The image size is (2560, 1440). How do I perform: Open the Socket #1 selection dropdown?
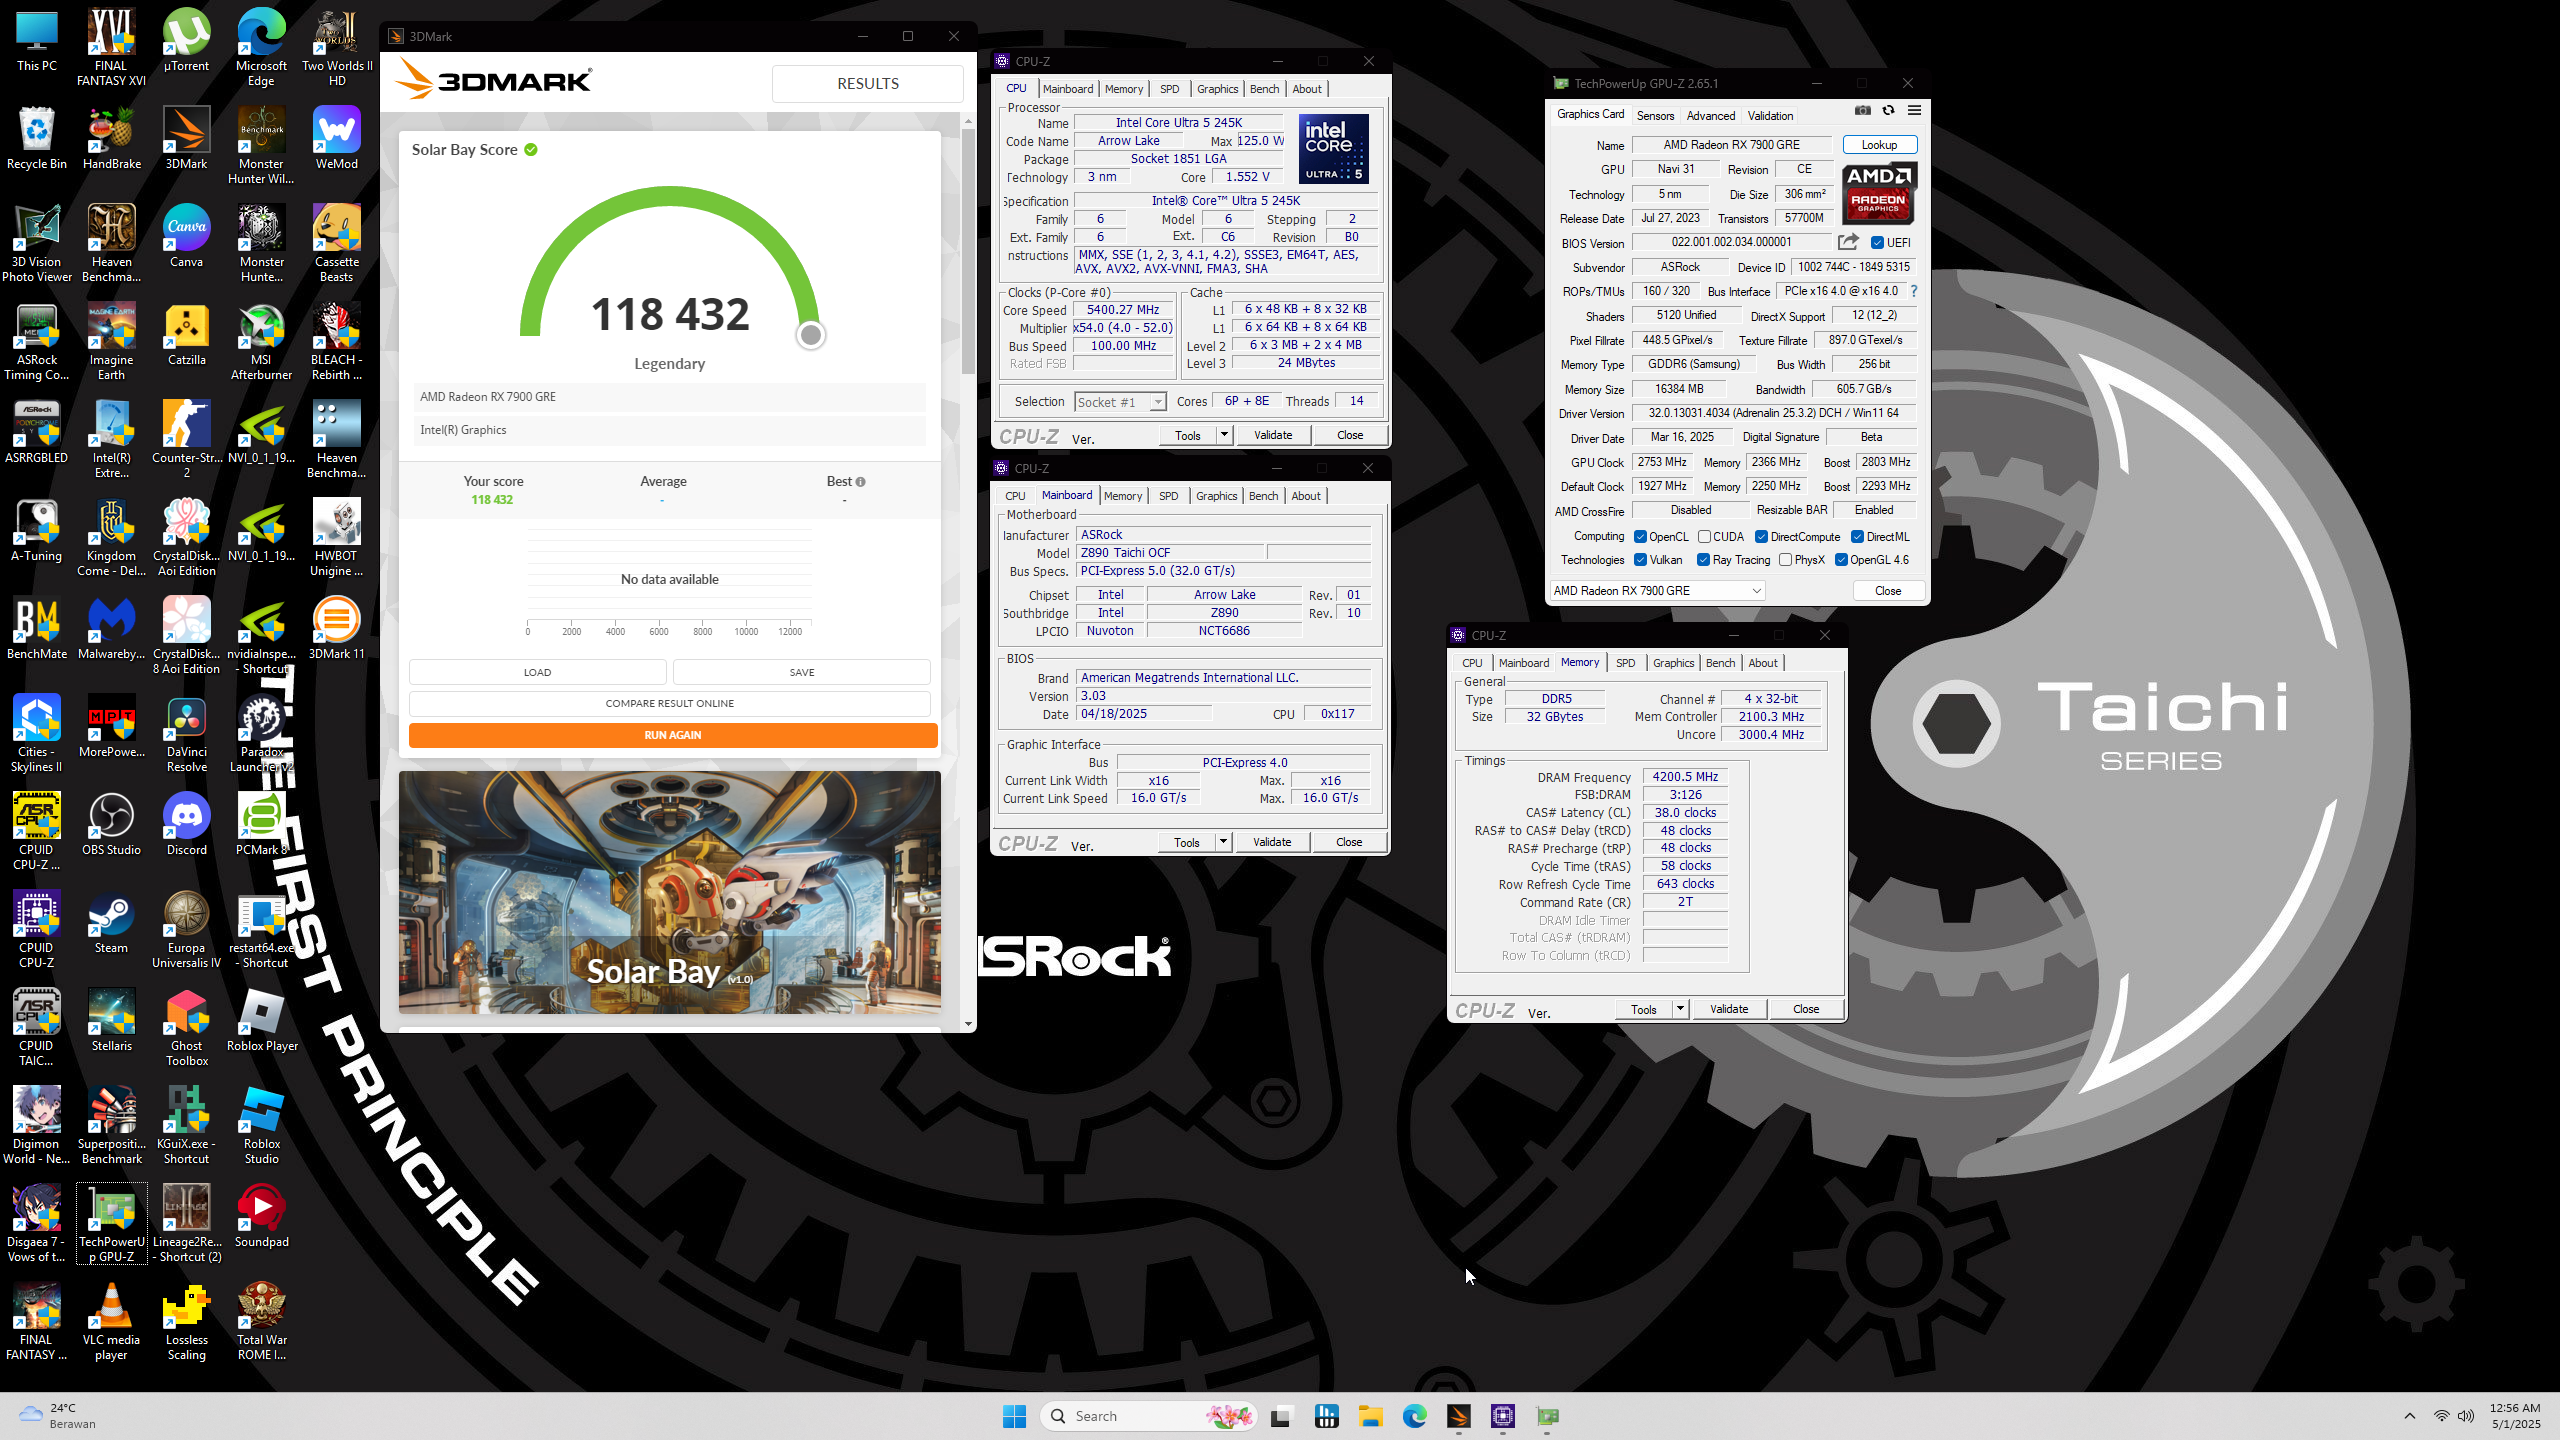pos(1120,402)
